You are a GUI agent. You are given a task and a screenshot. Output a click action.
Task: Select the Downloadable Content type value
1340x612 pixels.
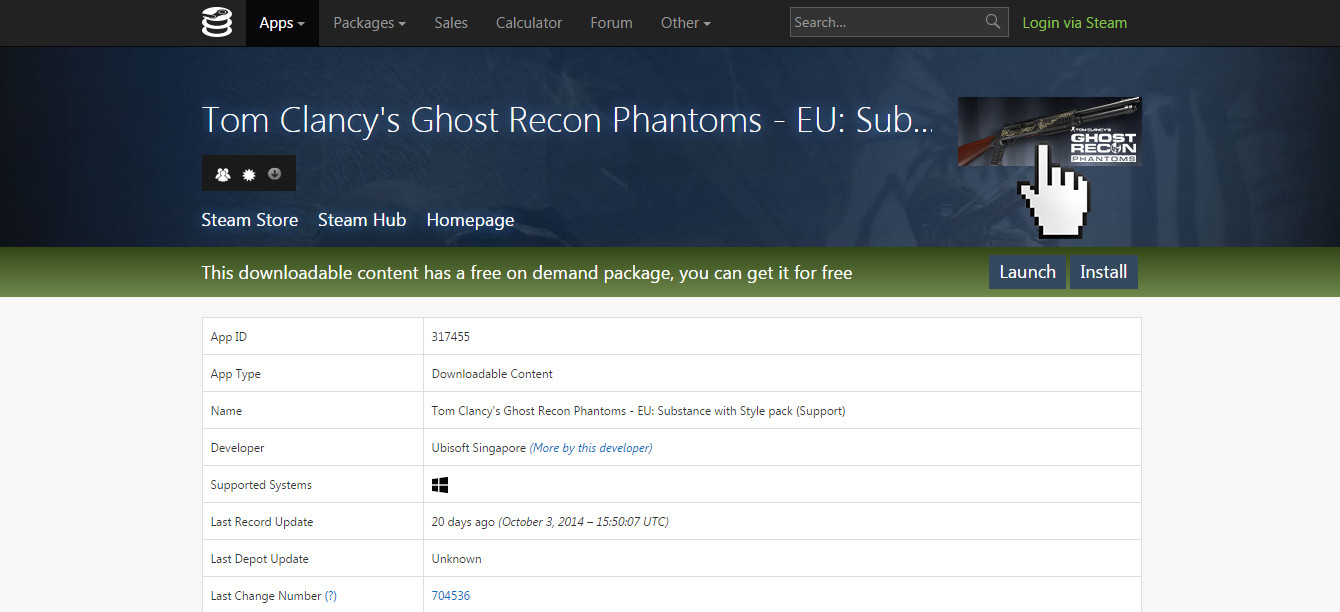click(x=492, y=374)
